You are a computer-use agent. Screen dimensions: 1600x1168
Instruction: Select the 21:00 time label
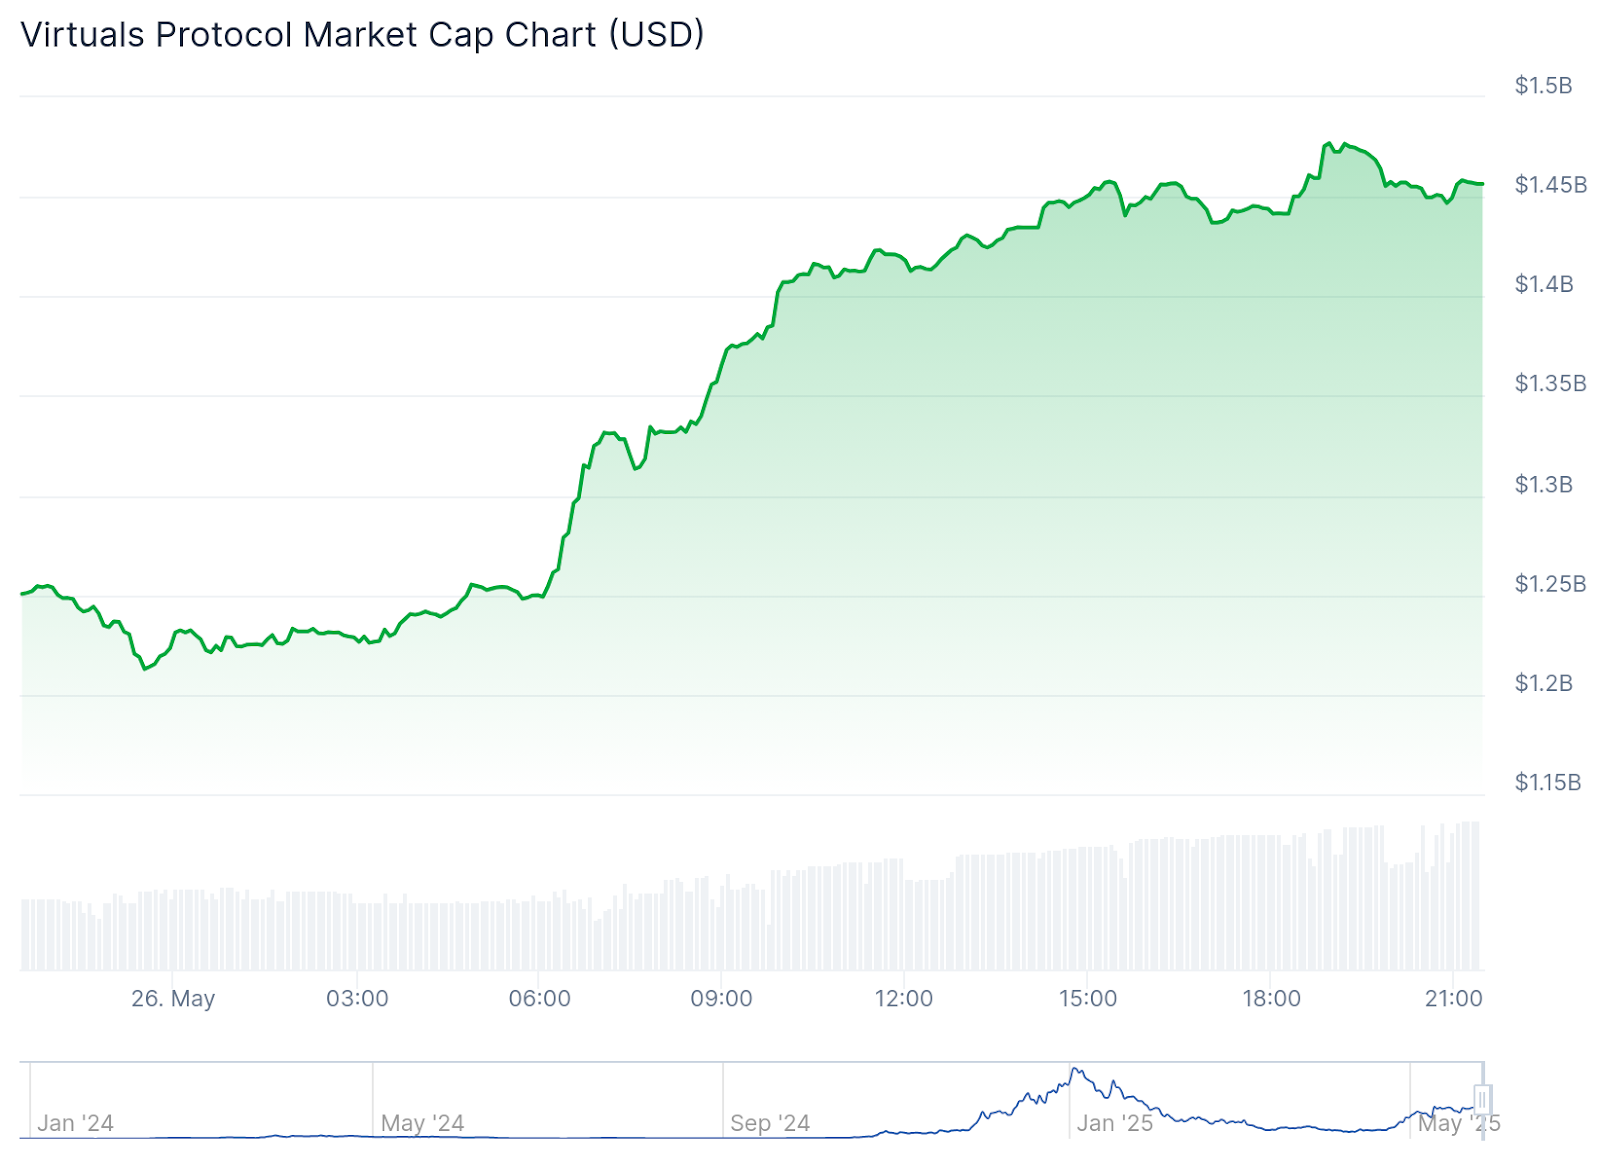tap(1454, 999)
